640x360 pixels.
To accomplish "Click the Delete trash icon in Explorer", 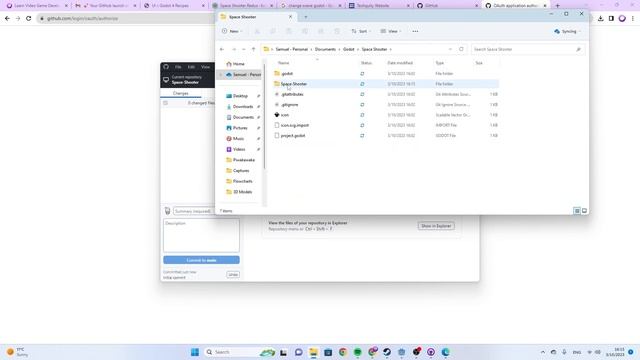I will pos(337,31).
